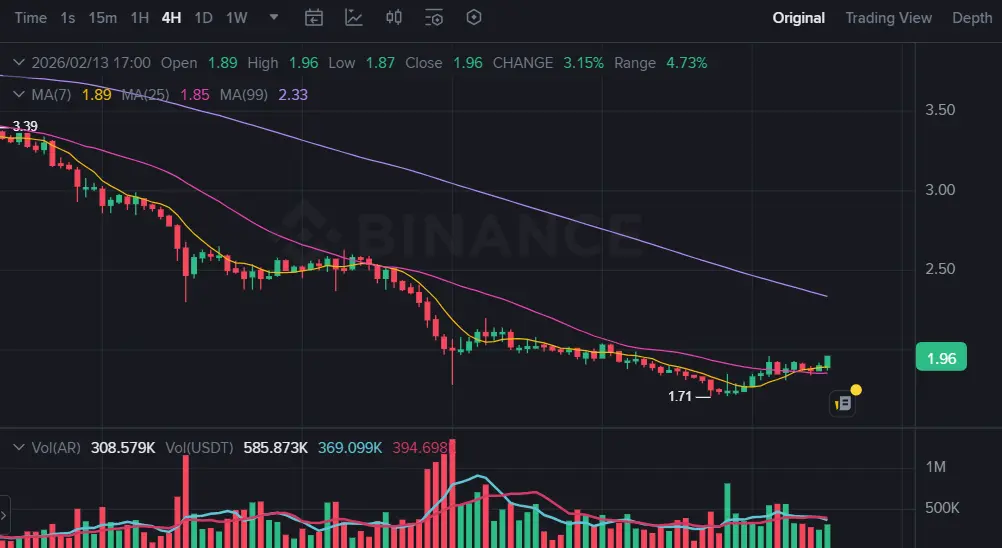Viewport: 1002px width, 548px height.
Task: Select the 1W time interval
Action: (x=236, y=18)
